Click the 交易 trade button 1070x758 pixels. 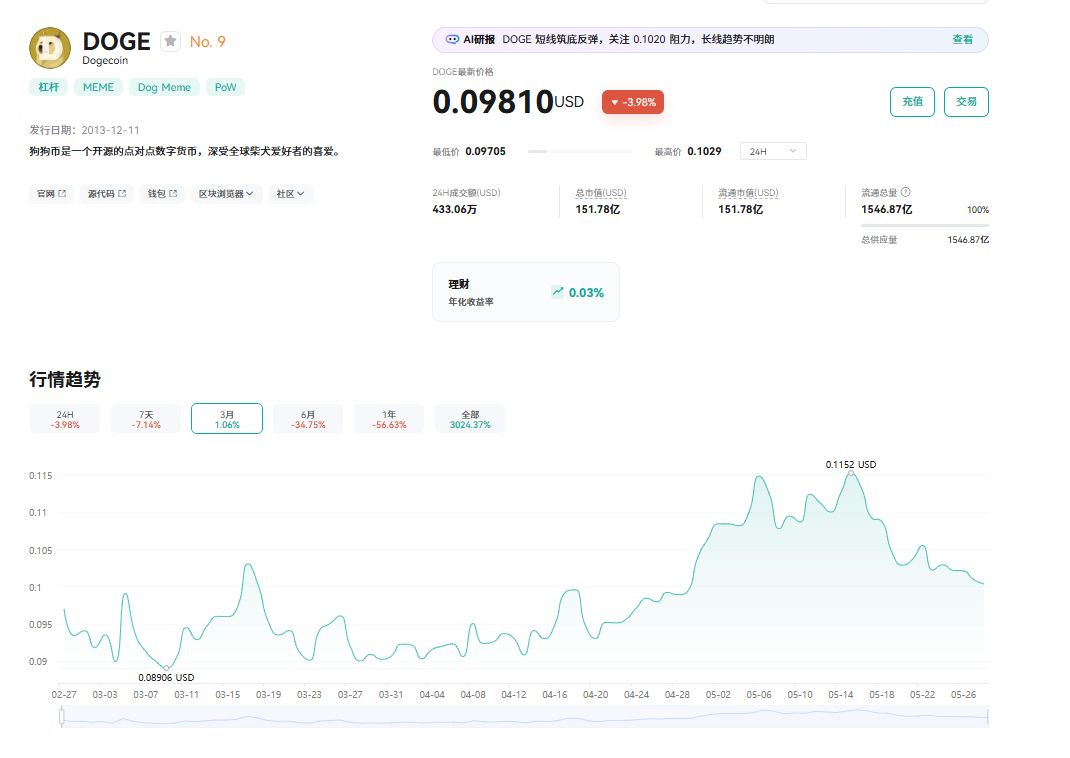966,102
